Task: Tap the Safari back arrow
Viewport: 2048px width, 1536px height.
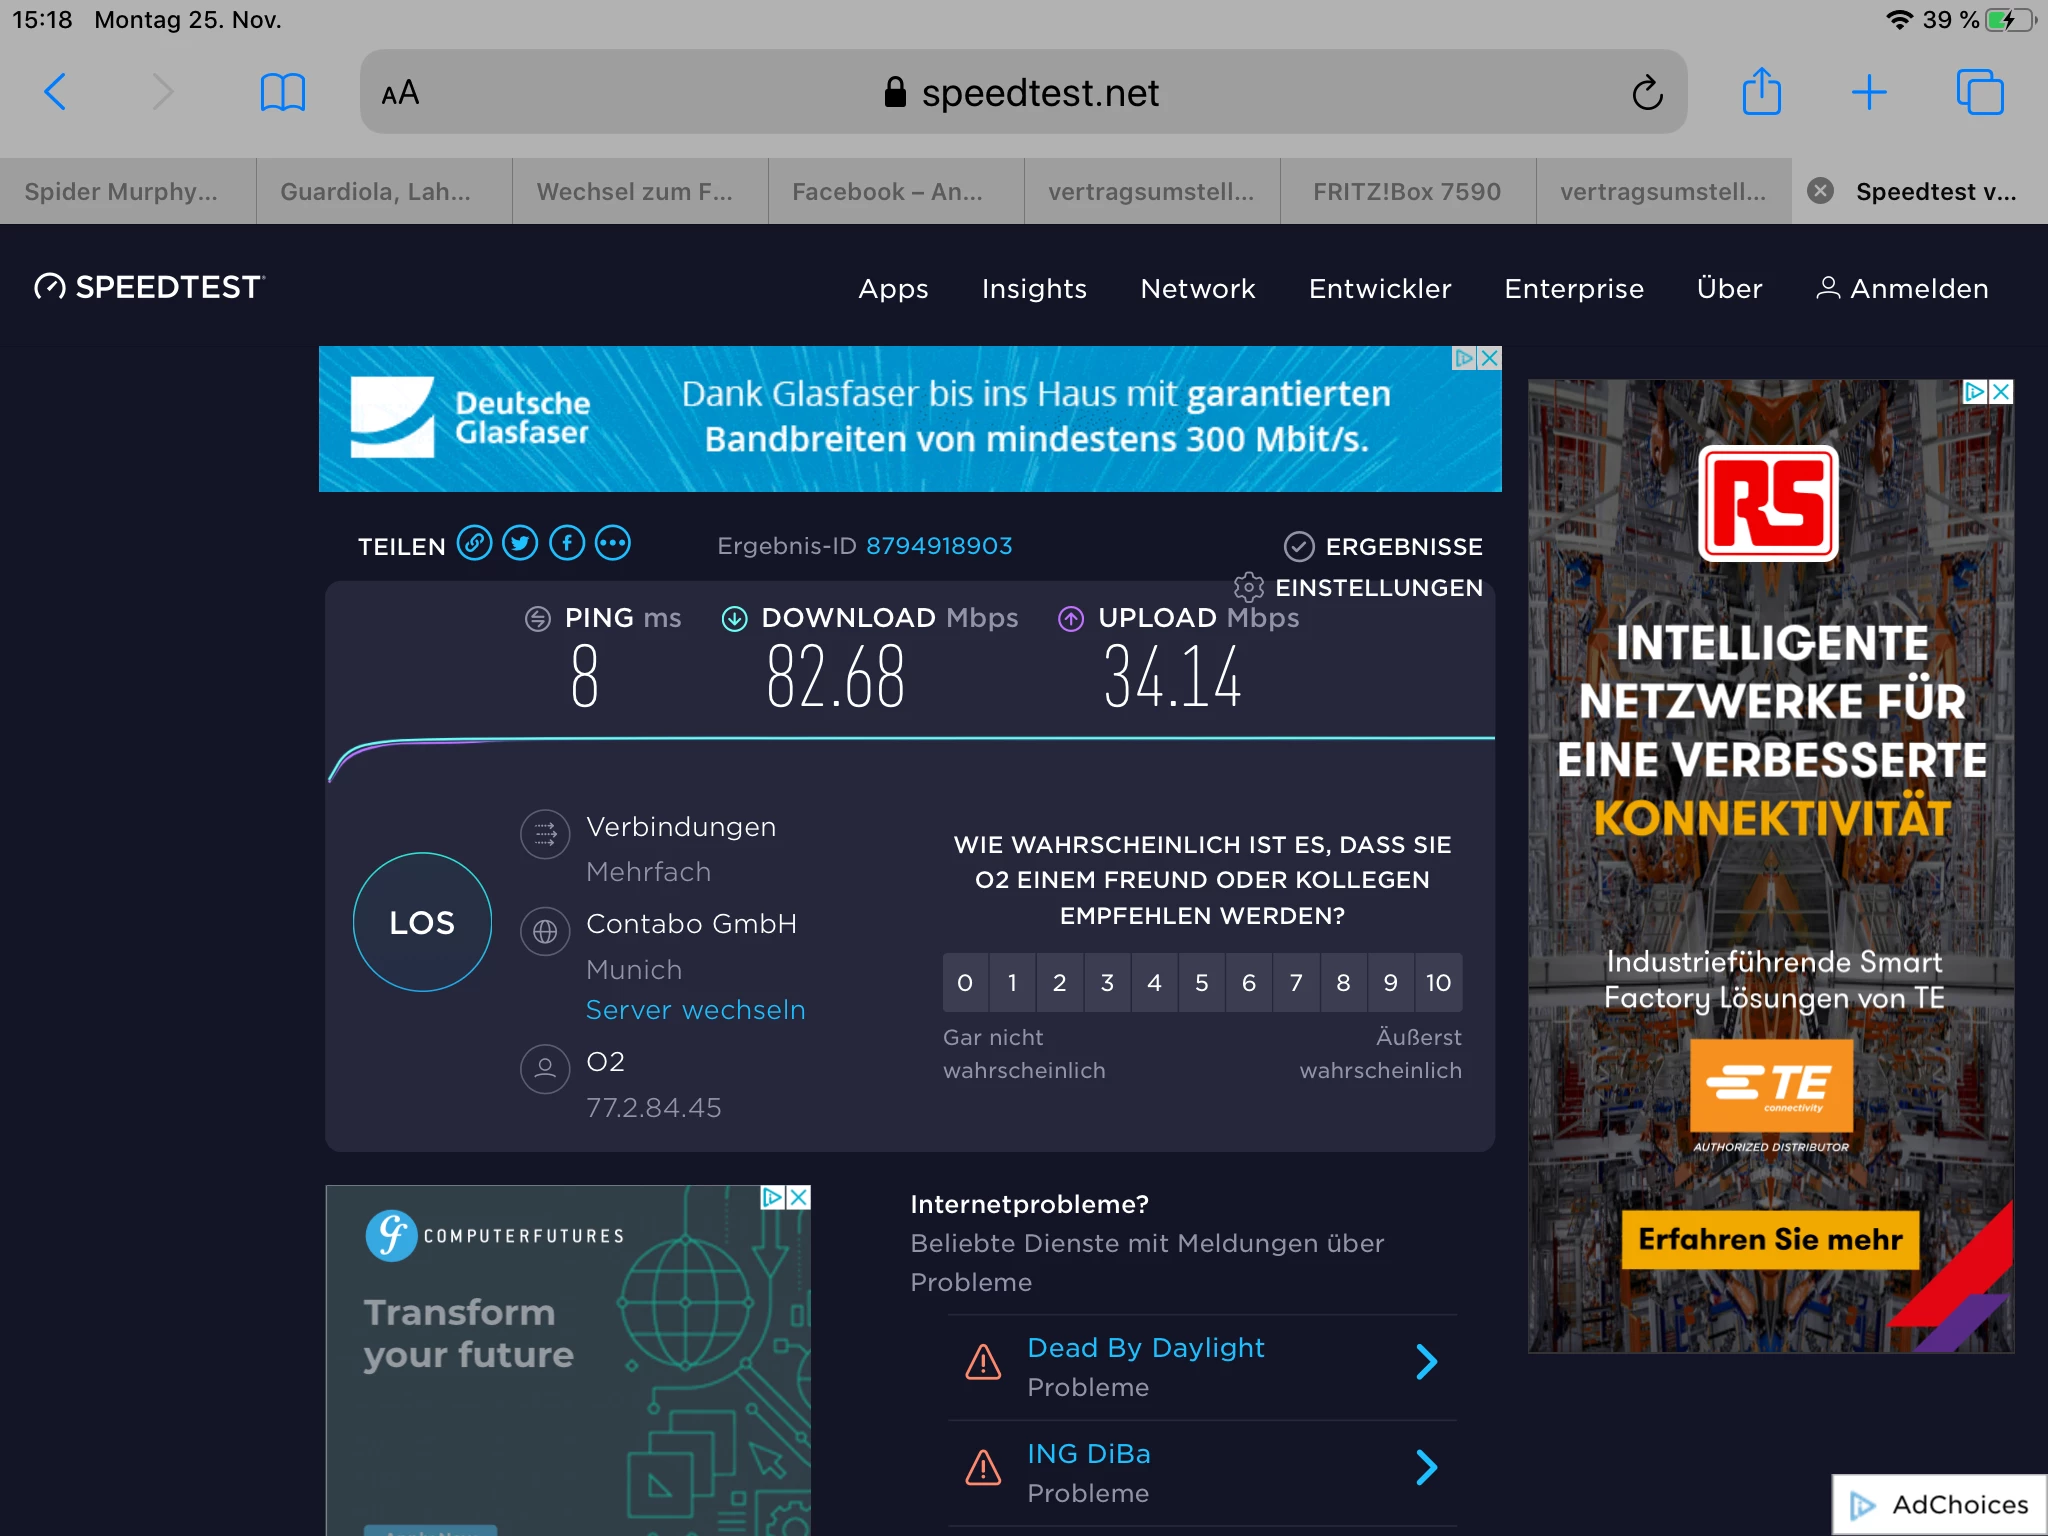Action: tap(56, 92)
